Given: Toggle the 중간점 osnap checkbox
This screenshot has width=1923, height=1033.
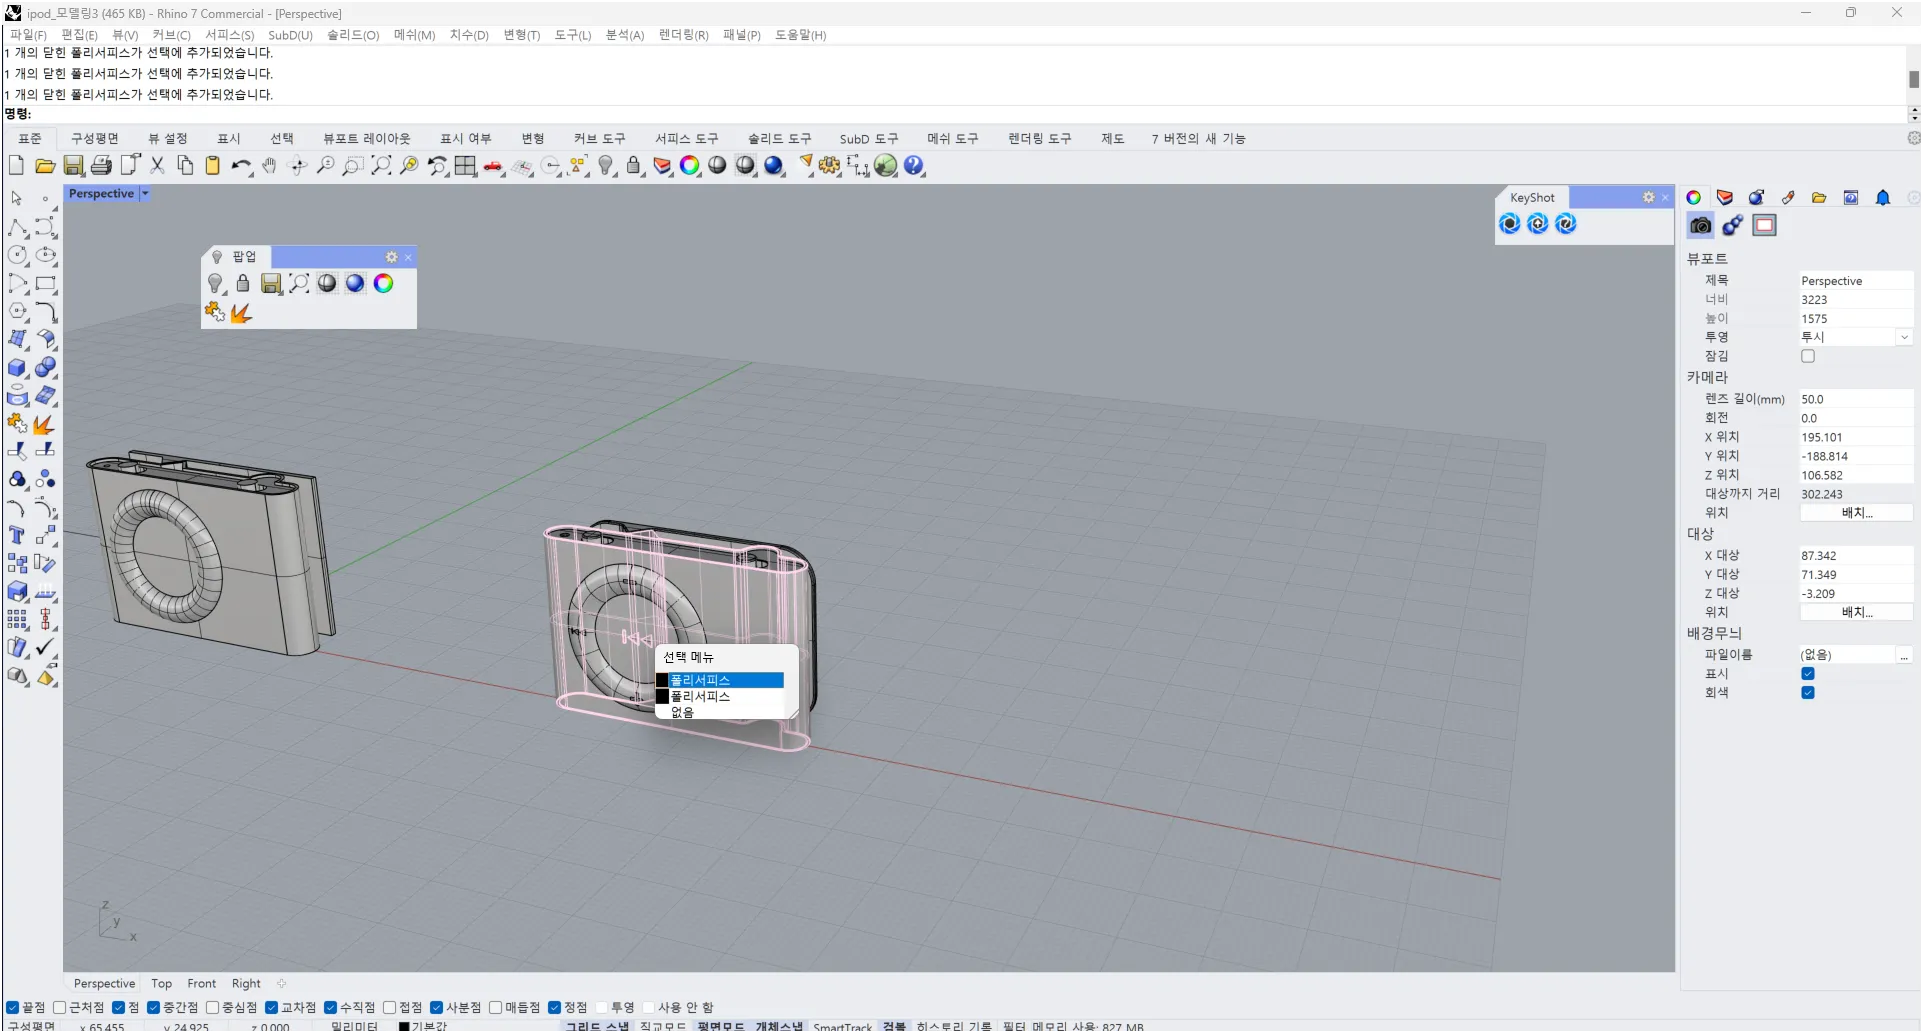Looking at the screenshot, I should [x=153, y=1008].
